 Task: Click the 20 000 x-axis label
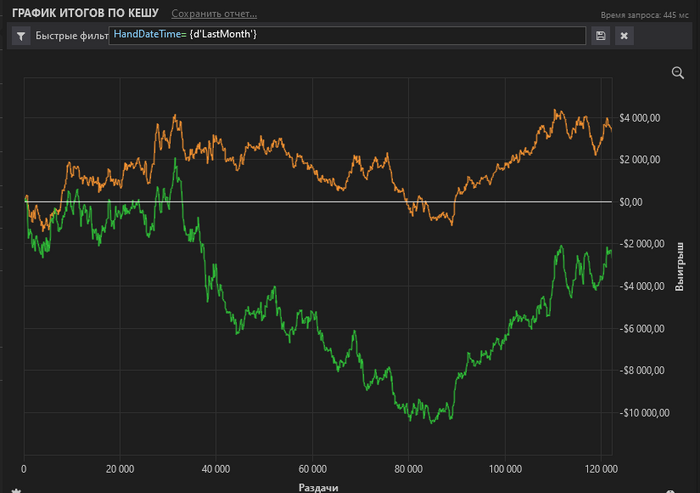coord(120,469)
